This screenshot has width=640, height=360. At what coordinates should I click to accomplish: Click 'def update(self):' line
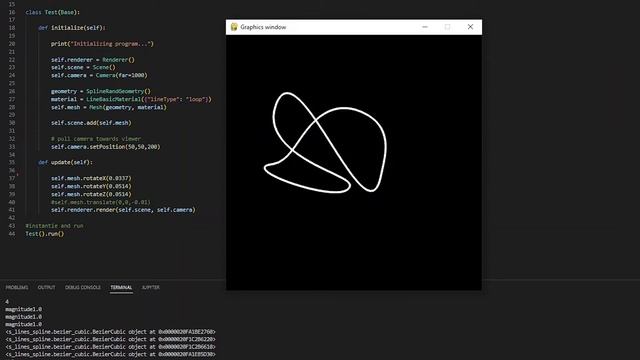(x=65, y=162)
